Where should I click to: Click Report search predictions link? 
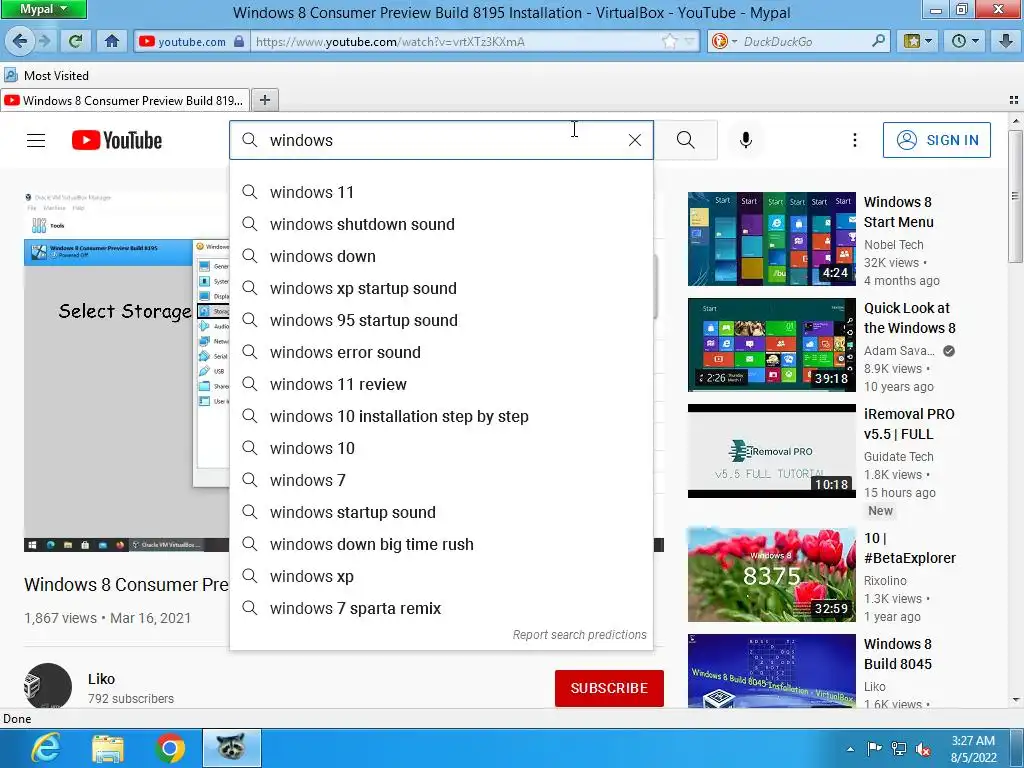[579, 635]
